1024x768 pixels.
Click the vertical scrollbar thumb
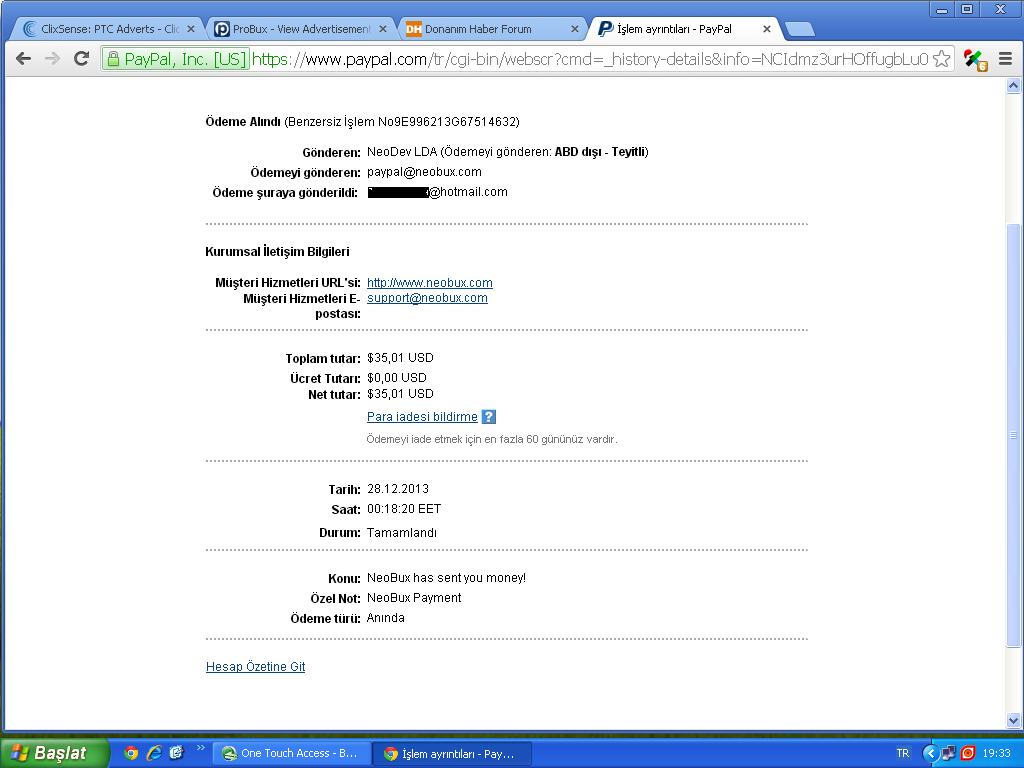[x=1014, y=434]
